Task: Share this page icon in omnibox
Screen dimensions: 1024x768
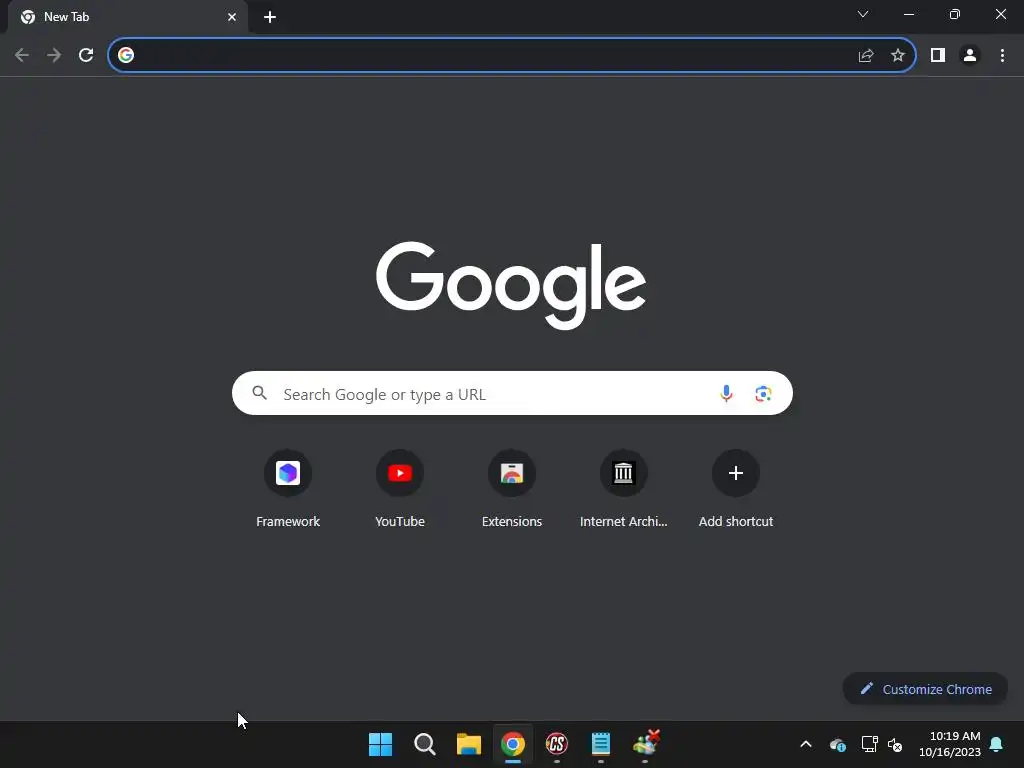Action: pos(866,56)
